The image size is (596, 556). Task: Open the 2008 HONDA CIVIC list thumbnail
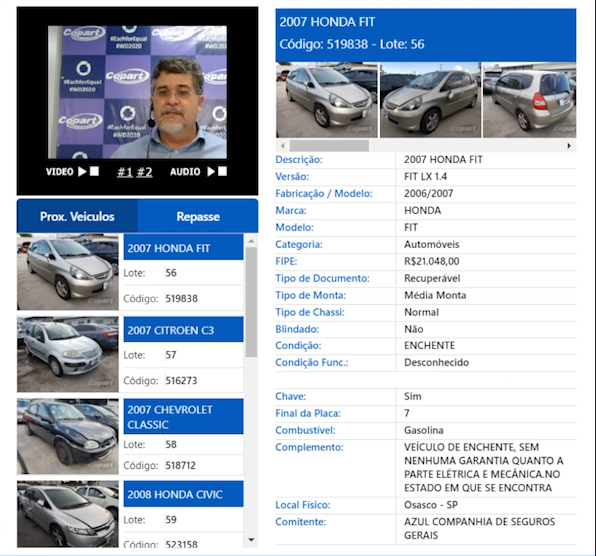coord(68,514)
